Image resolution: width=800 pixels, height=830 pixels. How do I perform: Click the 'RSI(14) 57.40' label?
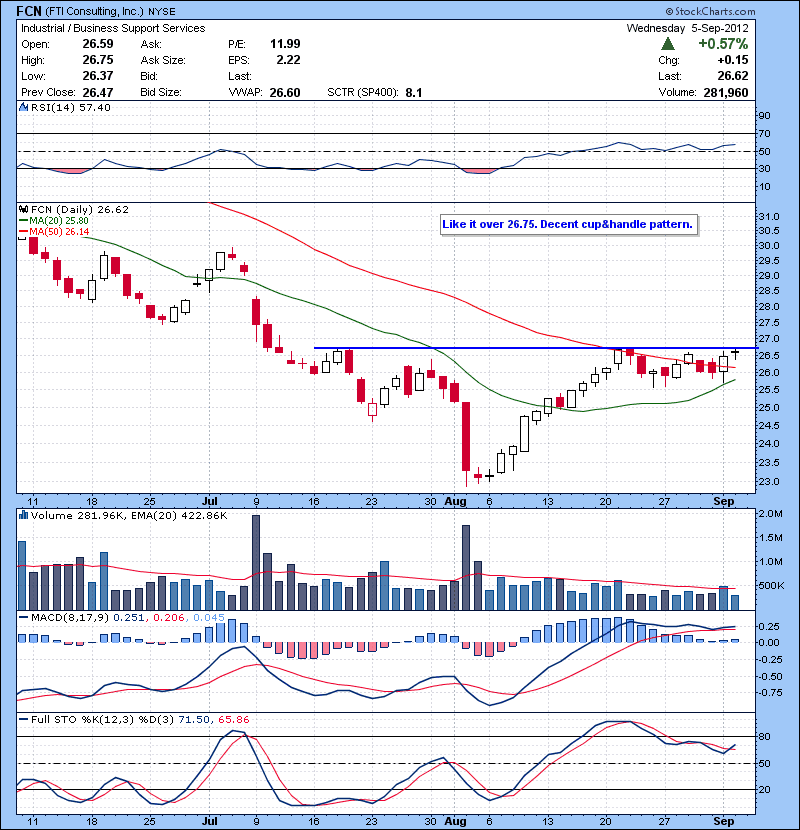[71, 107]
